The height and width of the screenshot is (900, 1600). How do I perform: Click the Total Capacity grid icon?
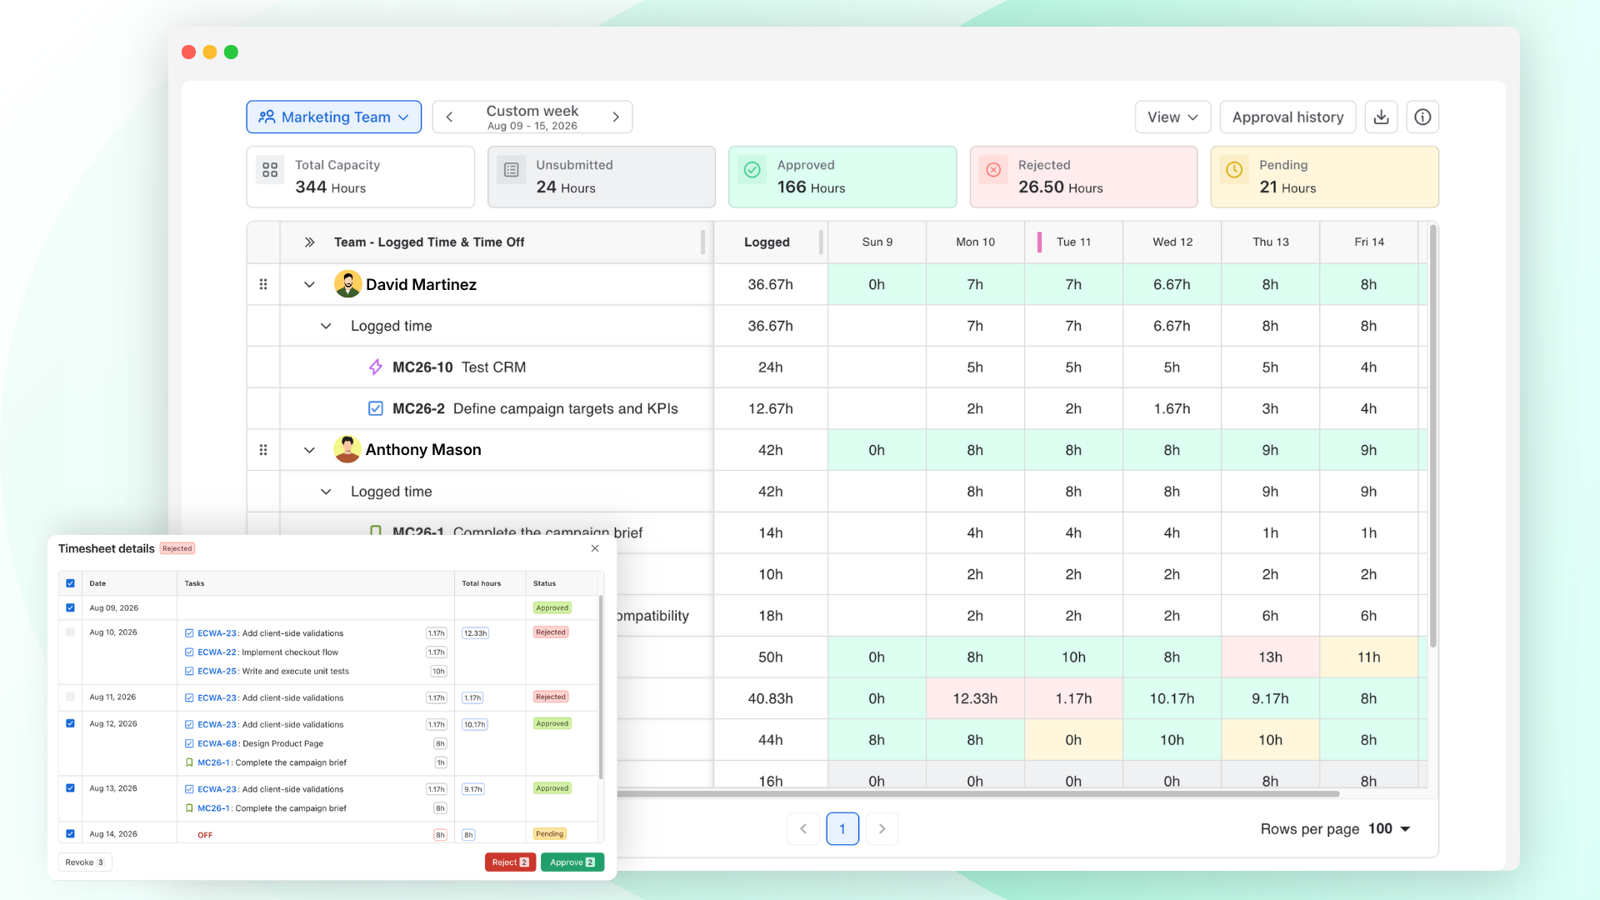tap(270, 170)
